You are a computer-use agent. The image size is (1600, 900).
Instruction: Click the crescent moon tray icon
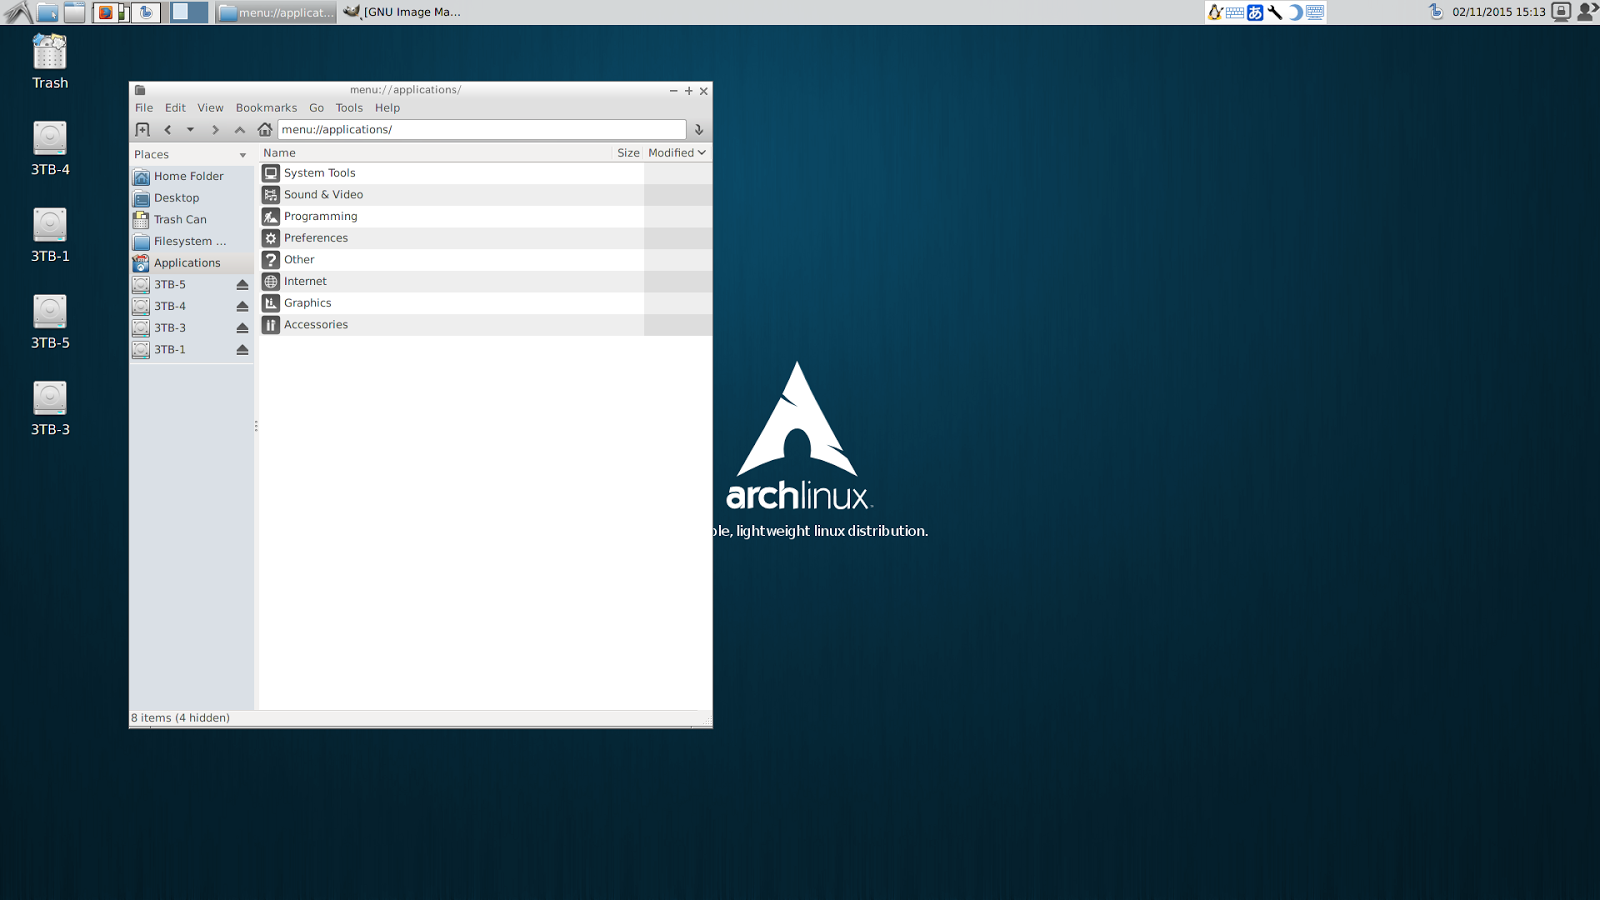point(1295,12)
